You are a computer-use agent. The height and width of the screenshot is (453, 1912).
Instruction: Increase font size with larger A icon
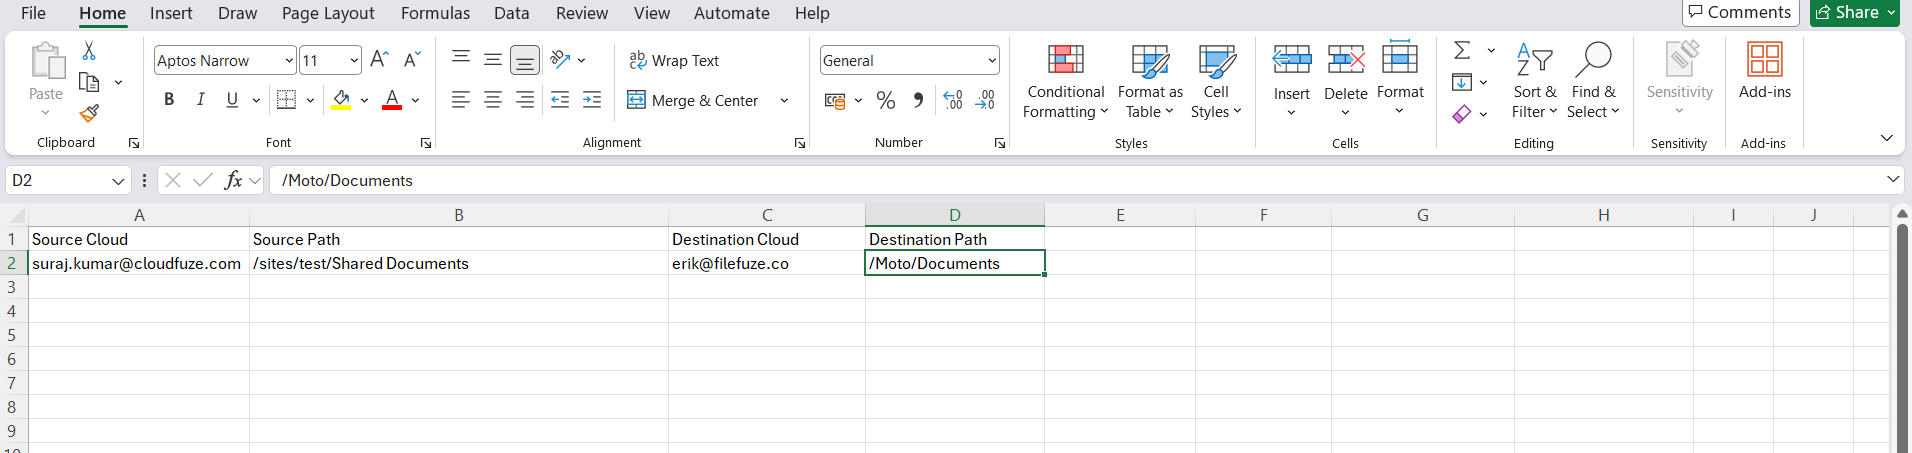tap(379, 60)
